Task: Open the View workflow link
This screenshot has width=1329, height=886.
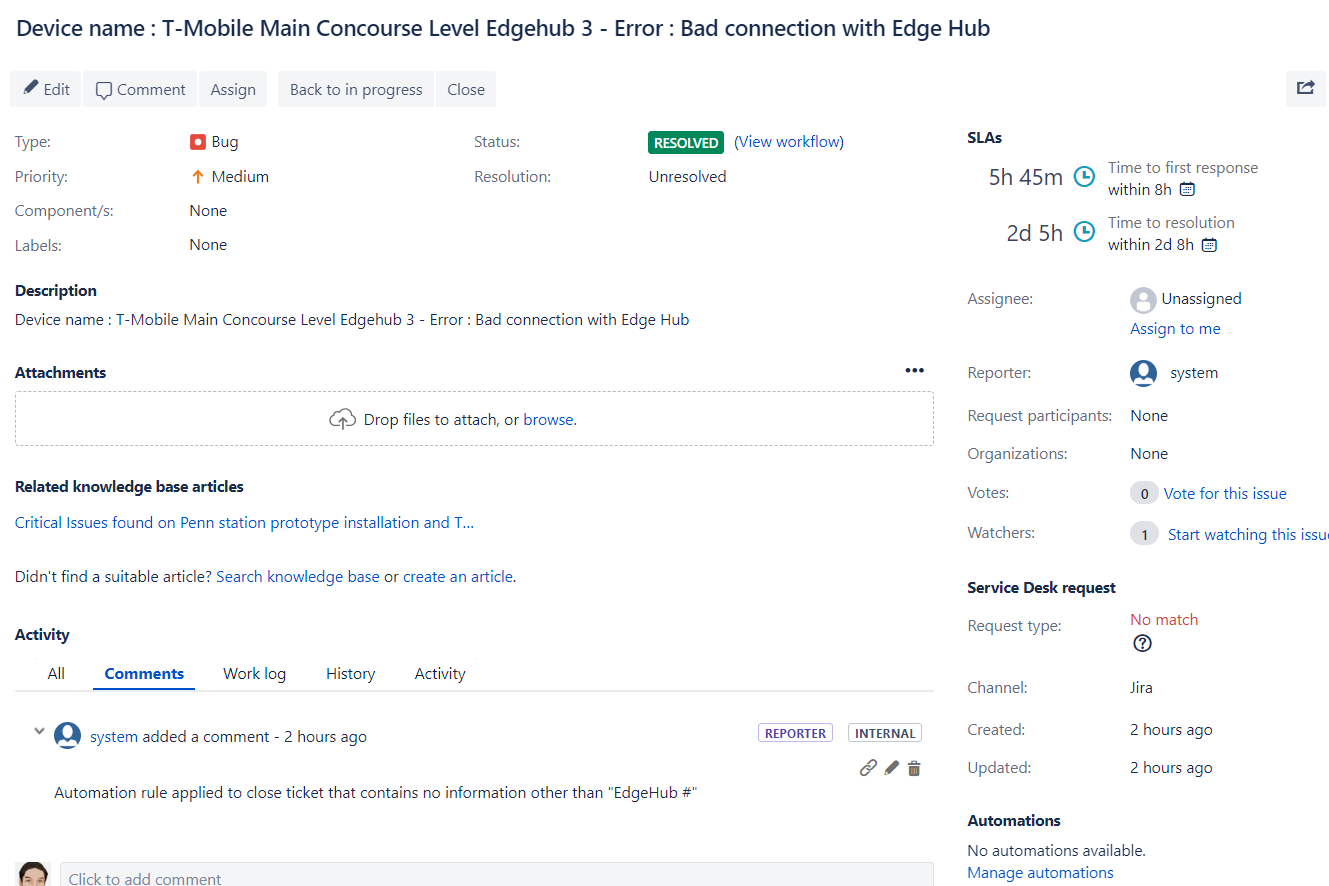Action: coord(789,142)
